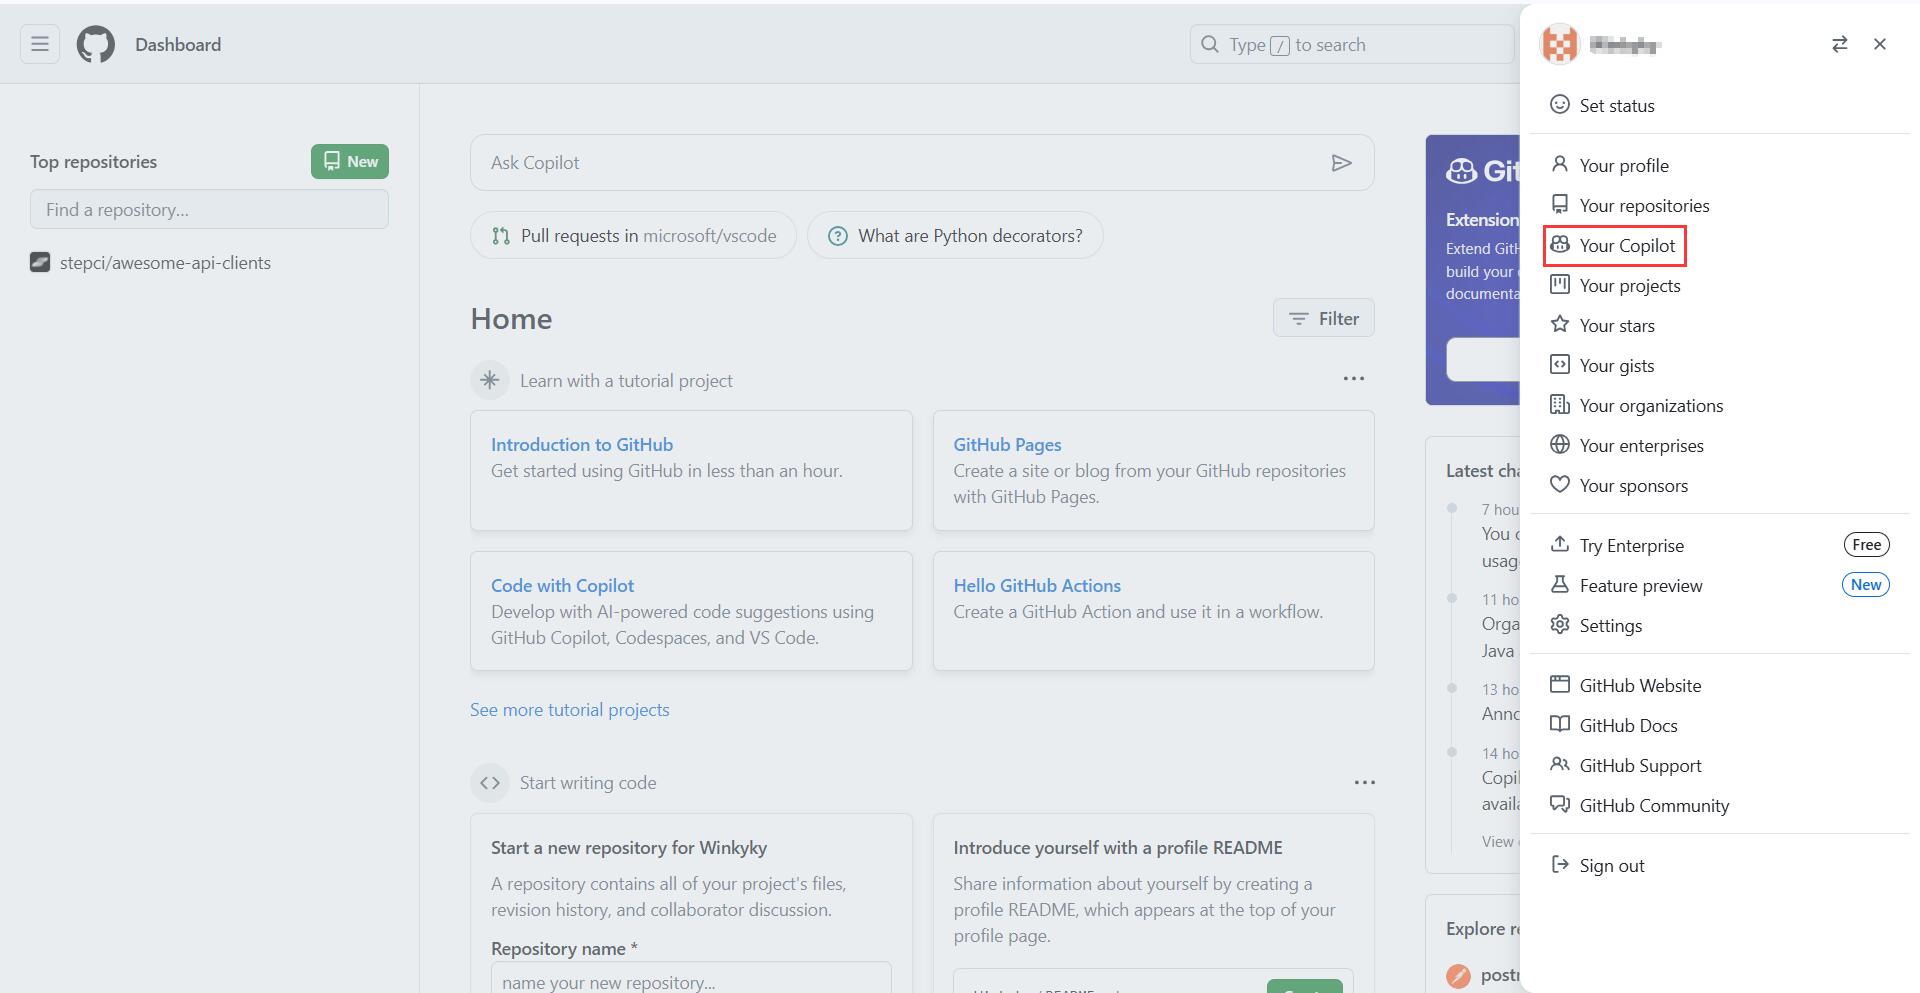This screenshot has width=1920, height=993.
Task: Click the Copilot icon next to Your Copilot
Action: [1560, 244]
